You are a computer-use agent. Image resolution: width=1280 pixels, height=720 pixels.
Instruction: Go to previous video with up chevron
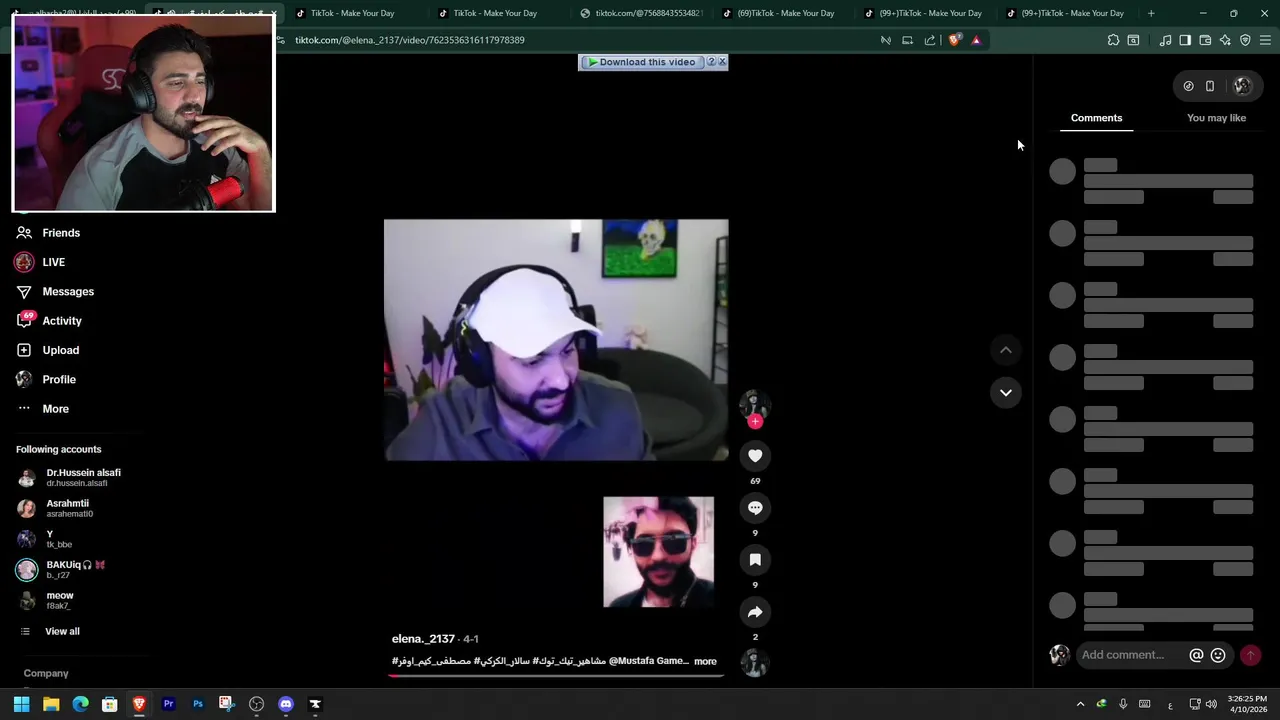[x=1005, y=350]
